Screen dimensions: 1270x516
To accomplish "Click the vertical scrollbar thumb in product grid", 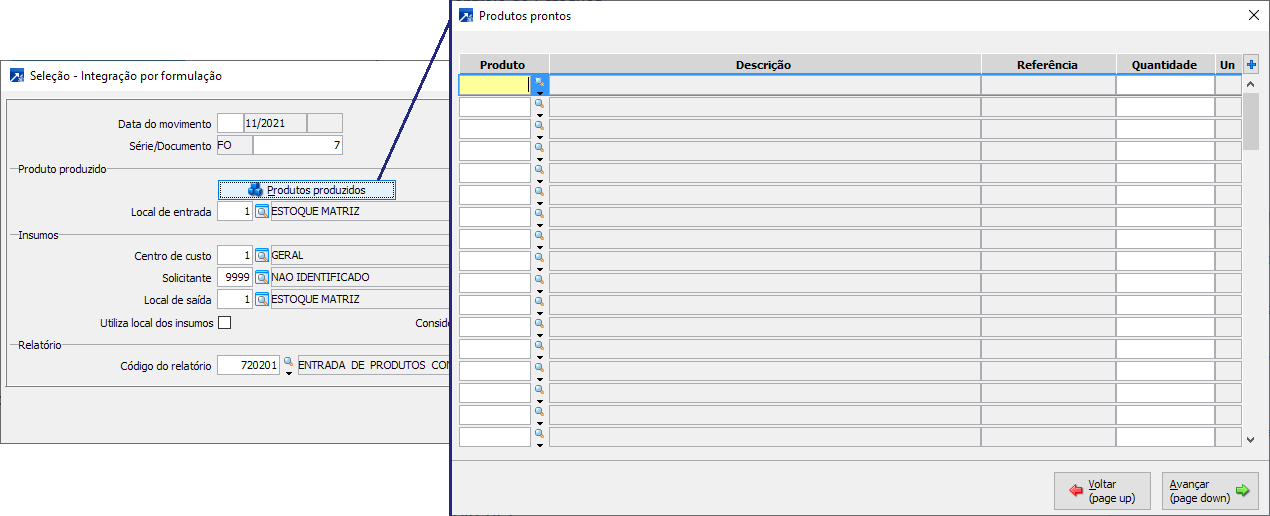I will (x=1251, y=121).
